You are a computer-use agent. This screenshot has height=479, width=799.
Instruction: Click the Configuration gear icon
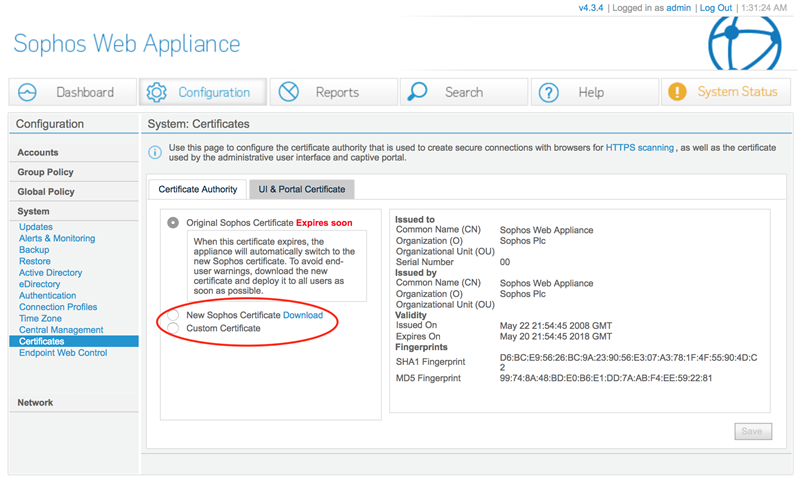[x=156, y=92]
